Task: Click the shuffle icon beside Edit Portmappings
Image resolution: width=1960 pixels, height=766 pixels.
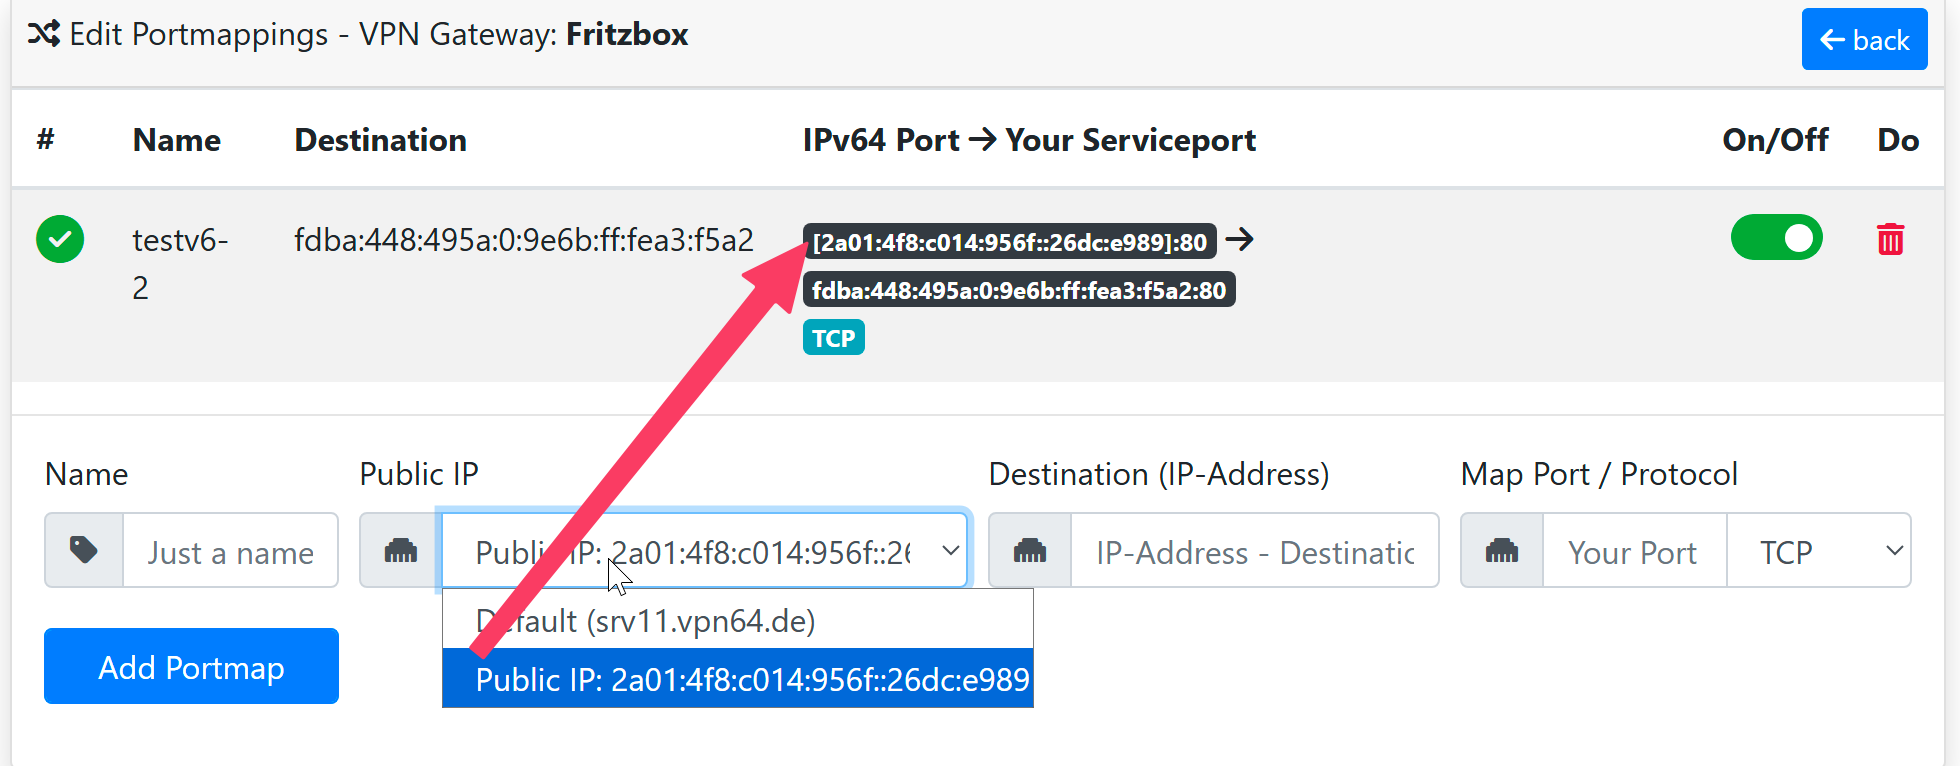Action: coord(44,35)
